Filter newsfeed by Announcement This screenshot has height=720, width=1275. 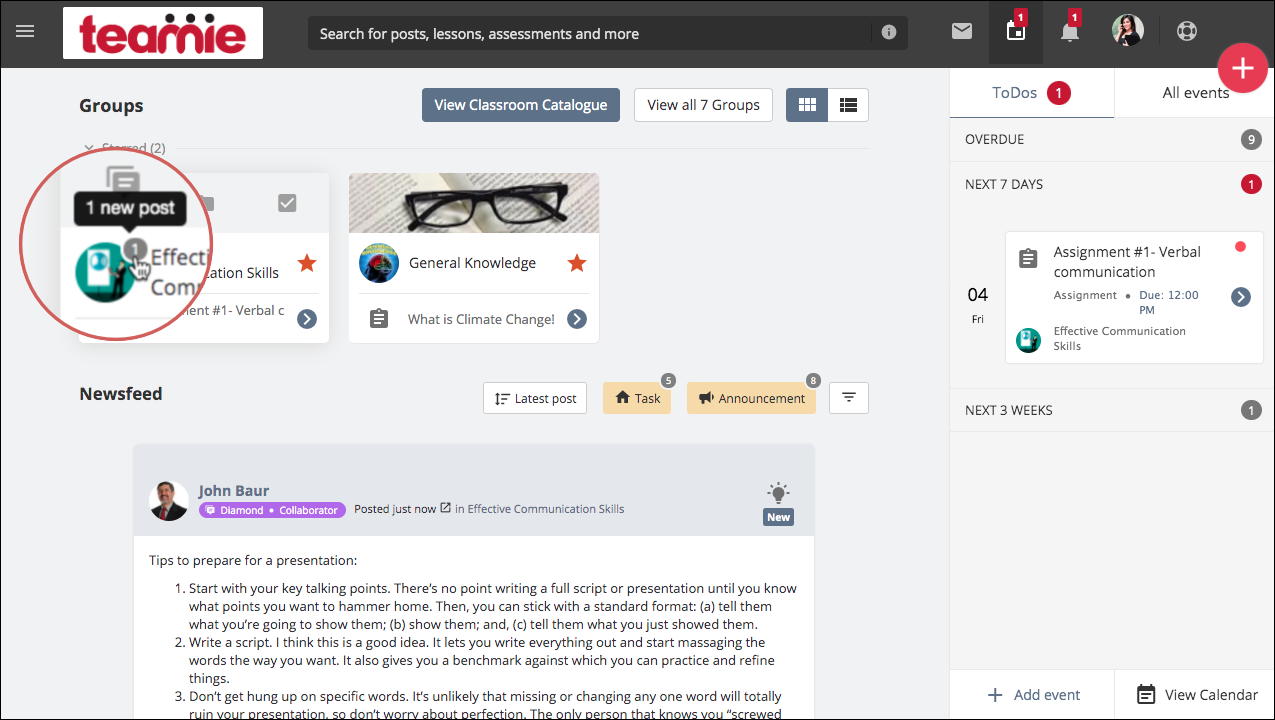point(751,398)
